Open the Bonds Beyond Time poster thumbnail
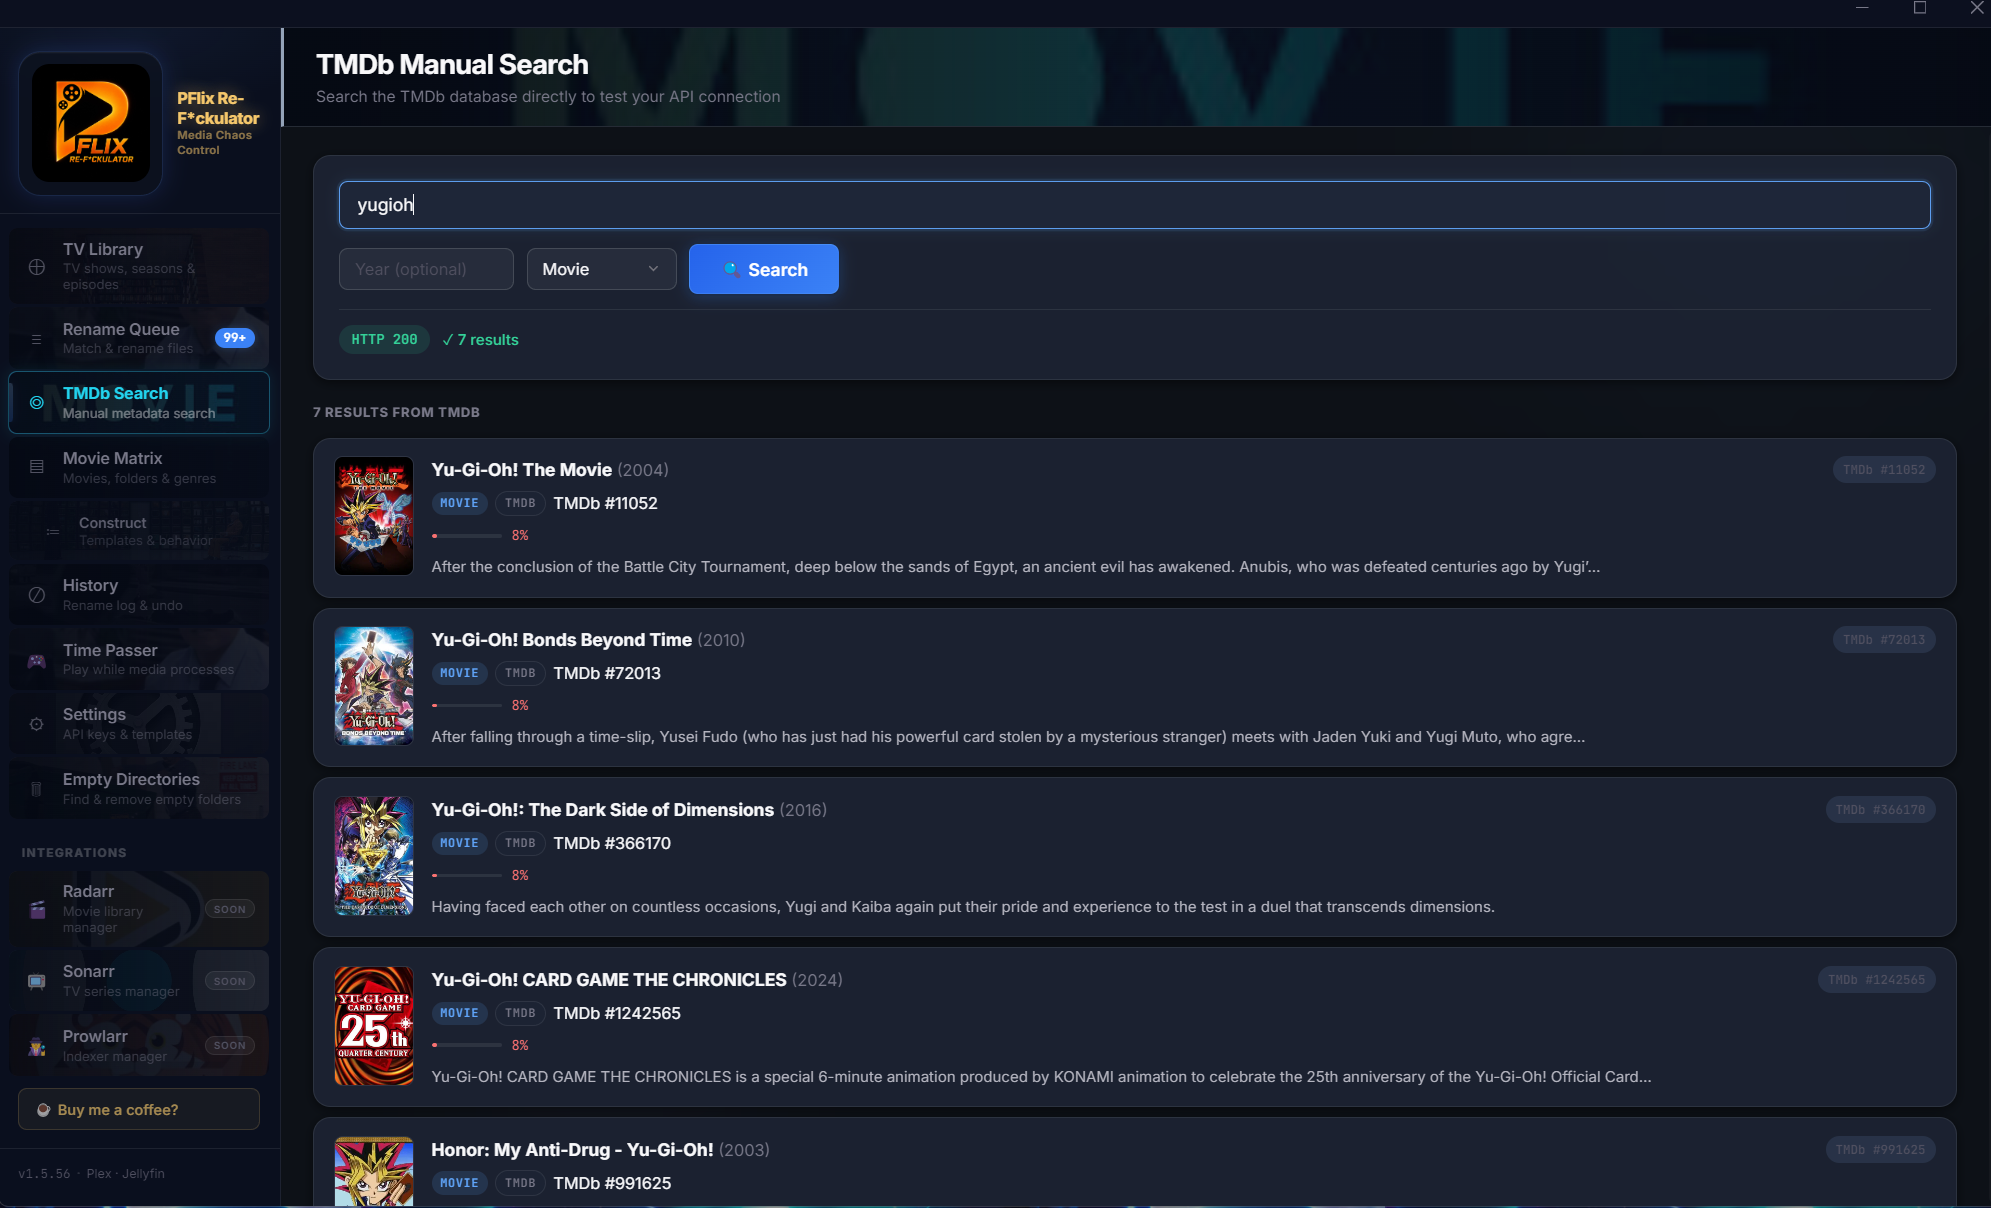This screenshot has width=1991, height=1208. pyautogui.click(x=374, y=686)
